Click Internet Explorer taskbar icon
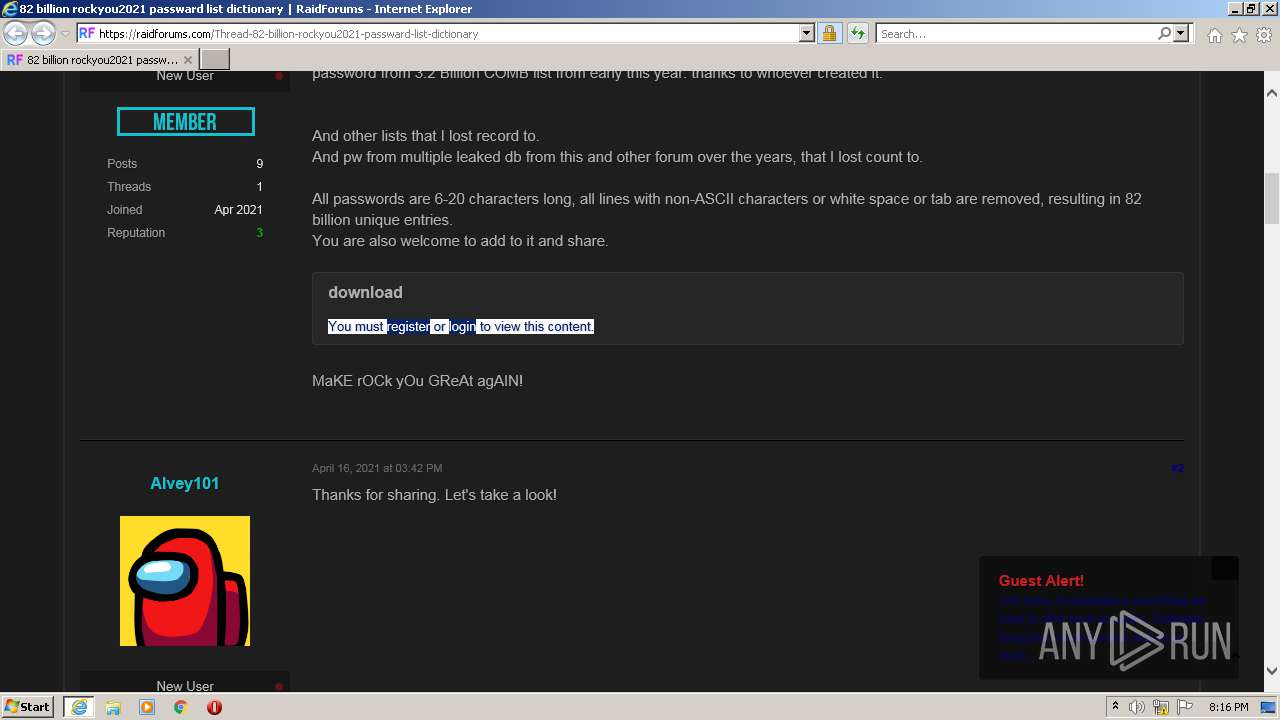This screenshot has width=1280, height=720. click(78, 707)
